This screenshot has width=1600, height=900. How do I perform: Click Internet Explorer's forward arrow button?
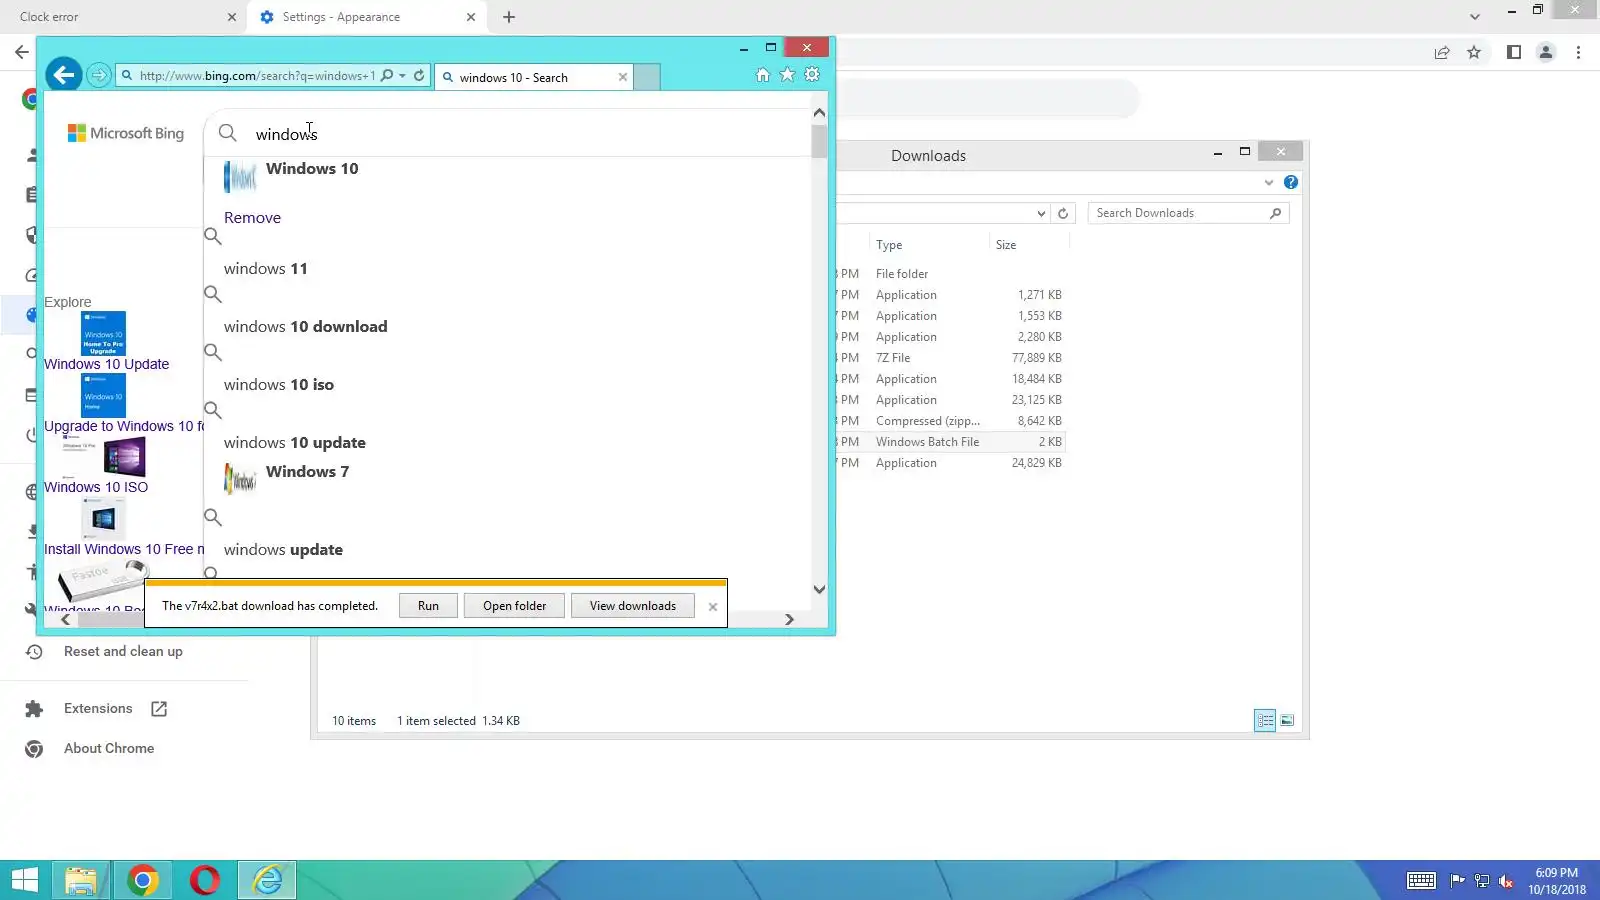(98, 75)
